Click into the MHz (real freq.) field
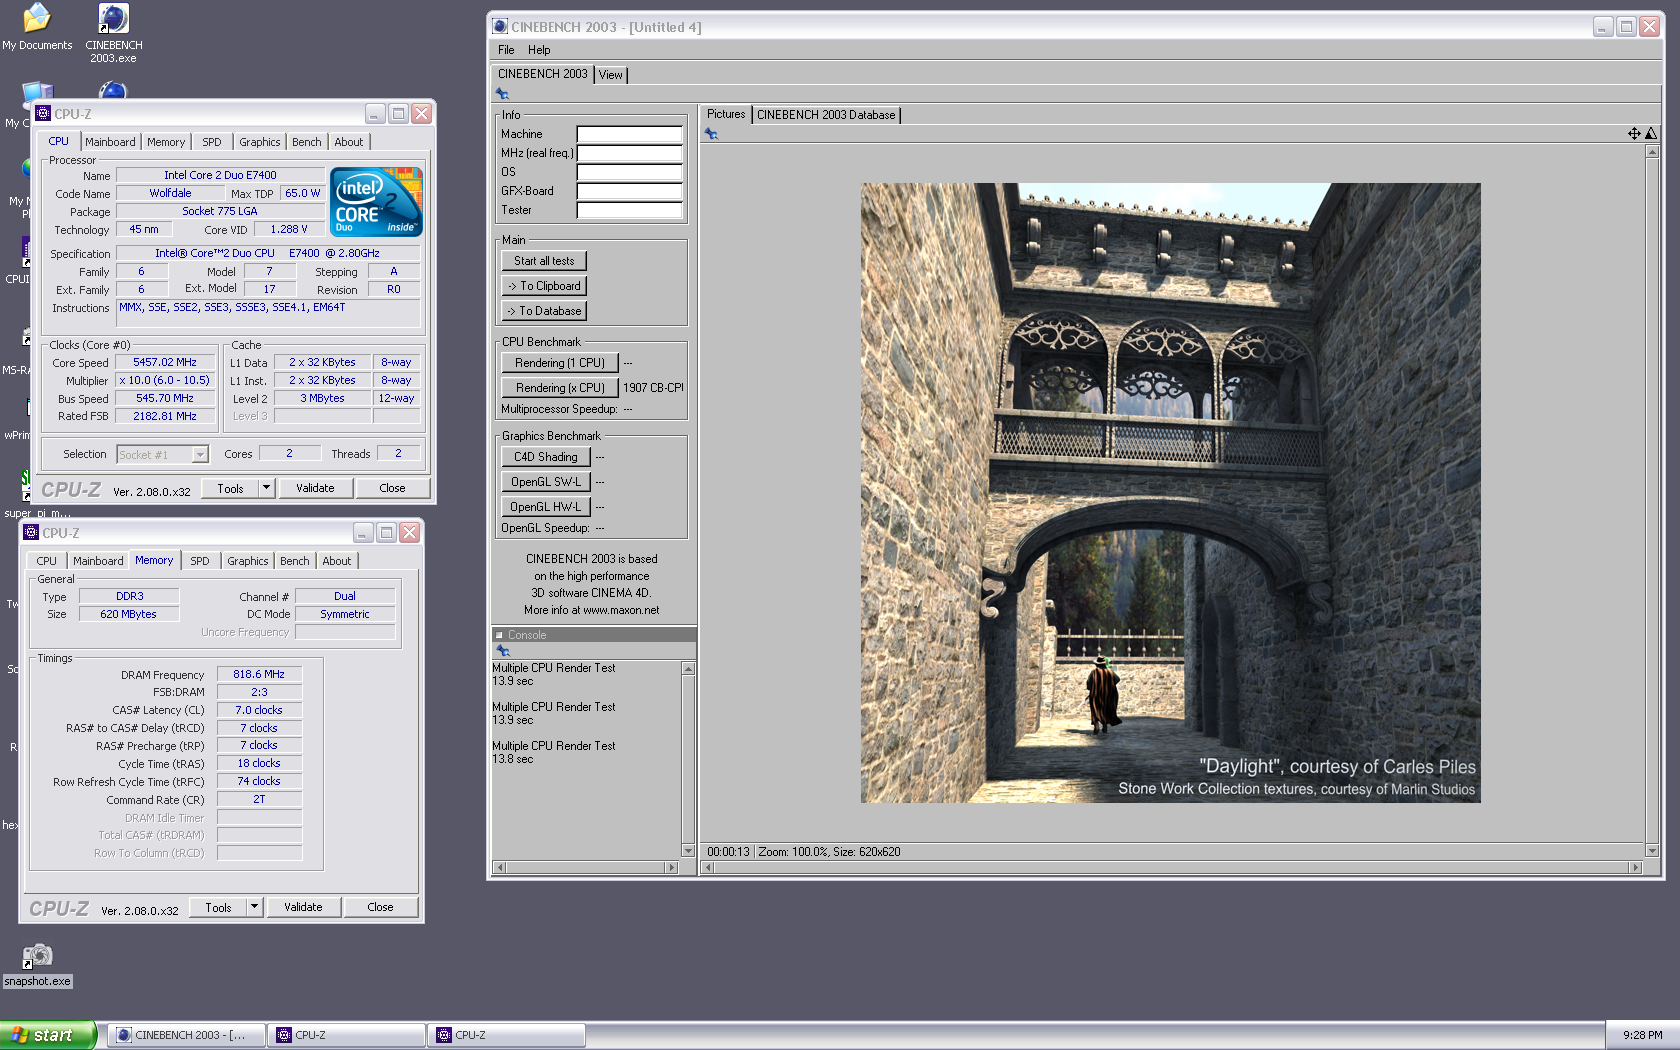 pyautogui.click(x=630, y=153)
